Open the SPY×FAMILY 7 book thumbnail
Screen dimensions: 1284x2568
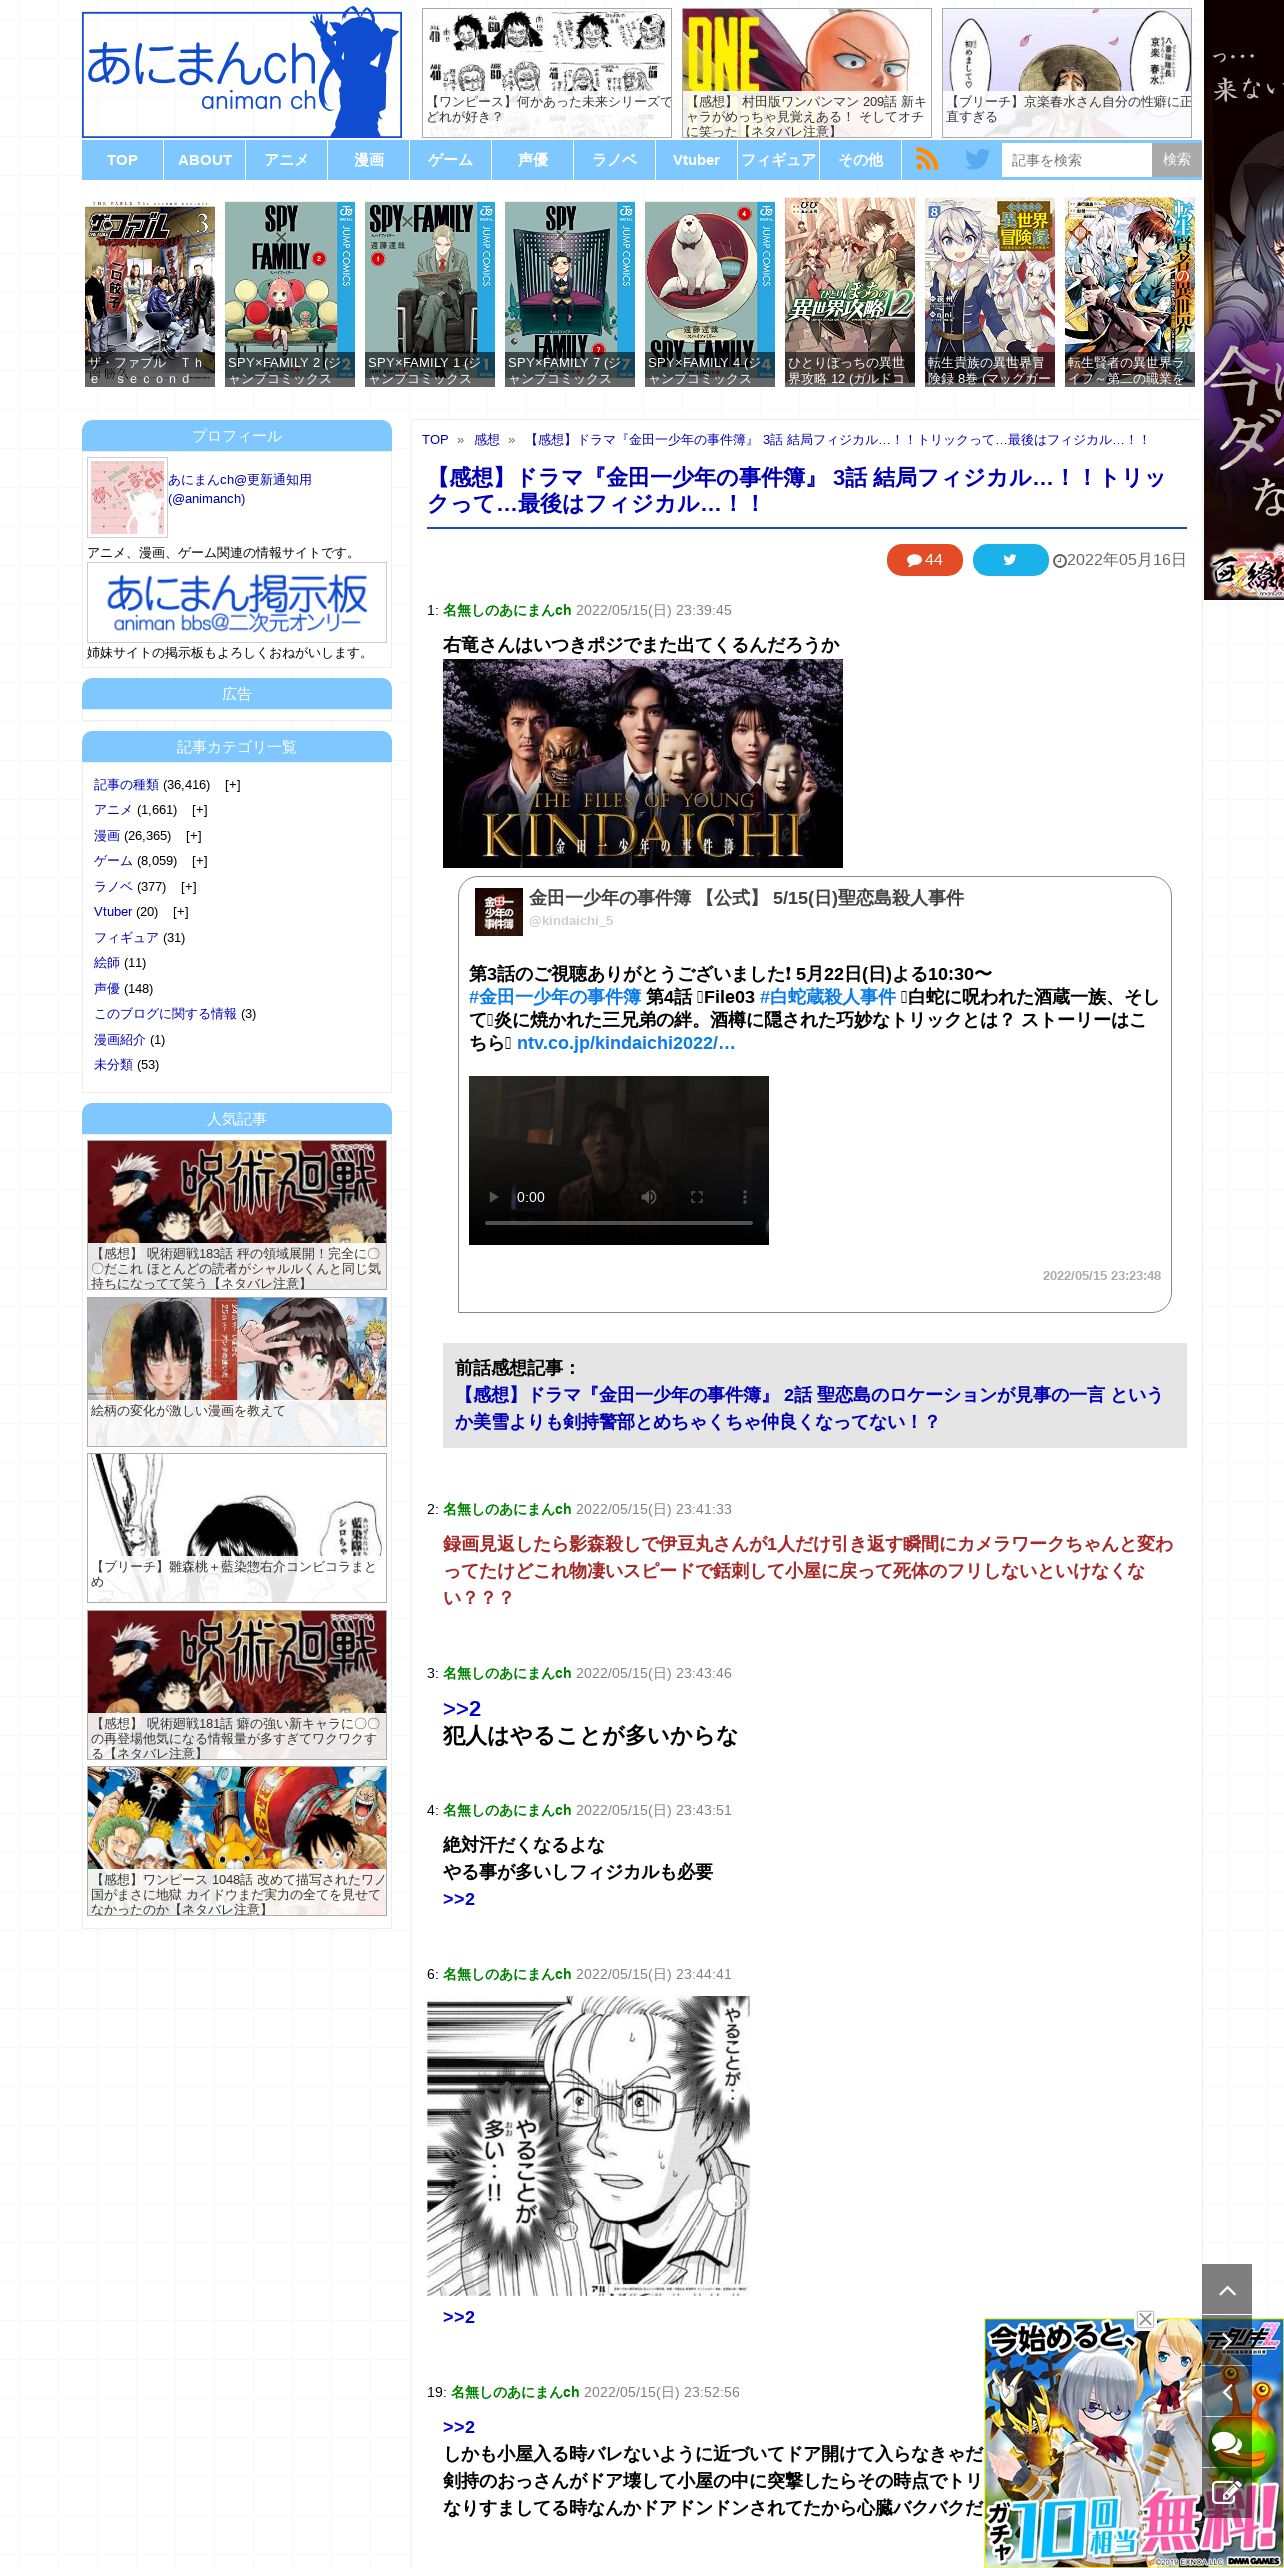570,294
